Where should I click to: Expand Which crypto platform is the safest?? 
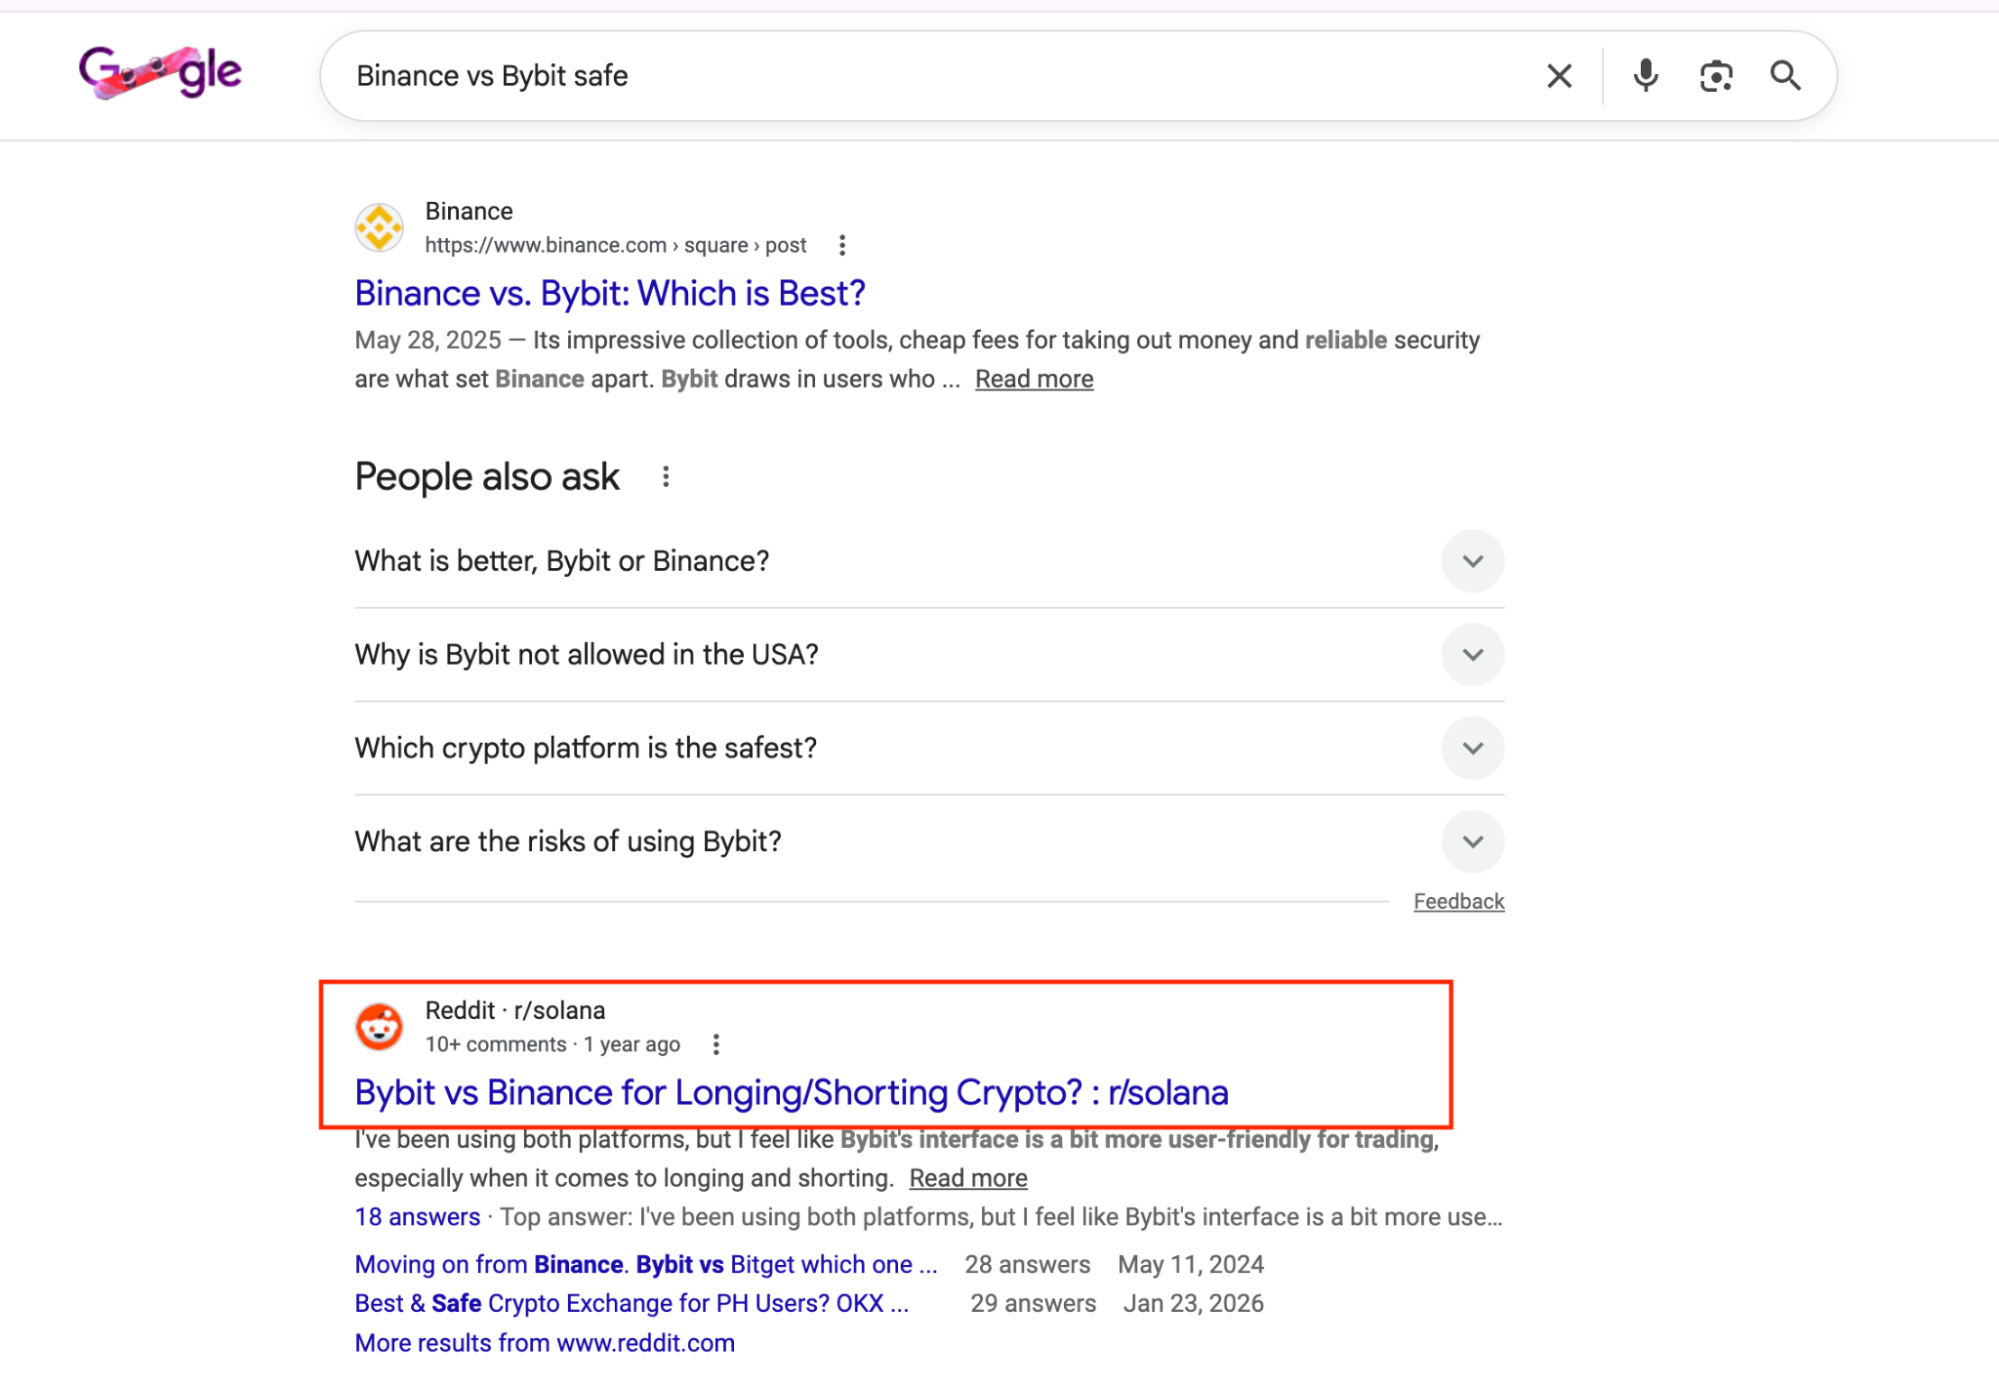pos(929,748)
